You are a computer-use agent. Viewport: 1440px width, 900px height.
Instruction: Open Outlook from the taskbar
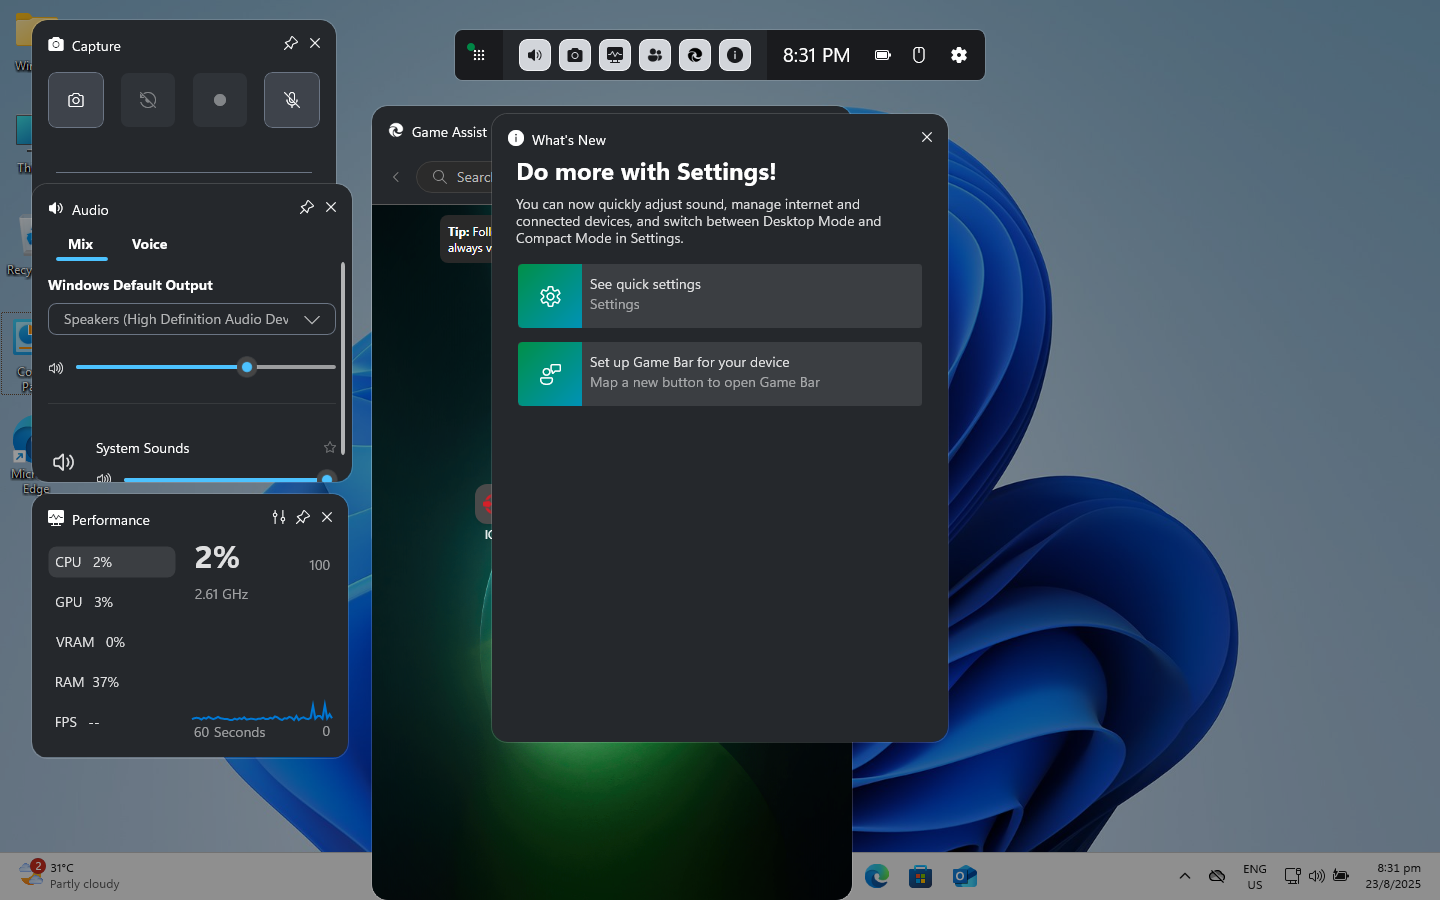click(x=965, y=876)
